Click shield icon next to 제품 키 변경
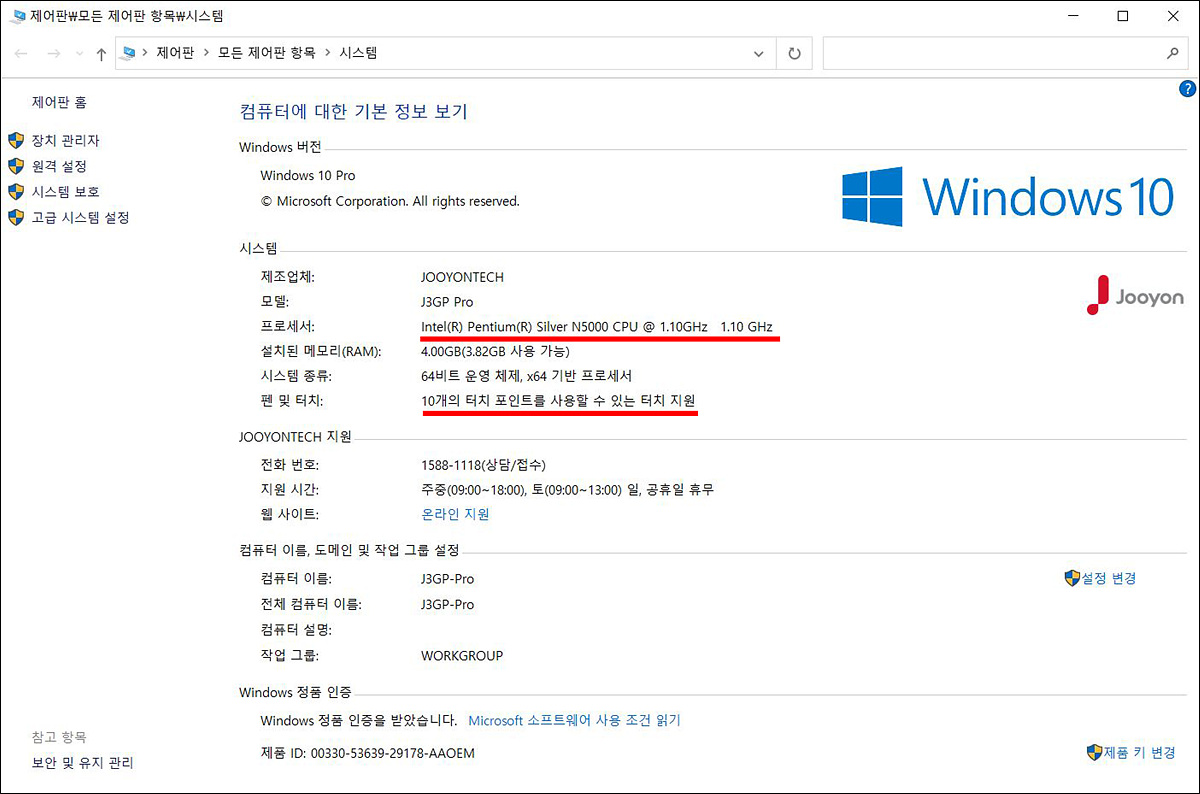1200x794 pixels. (x=1094, y=753)
